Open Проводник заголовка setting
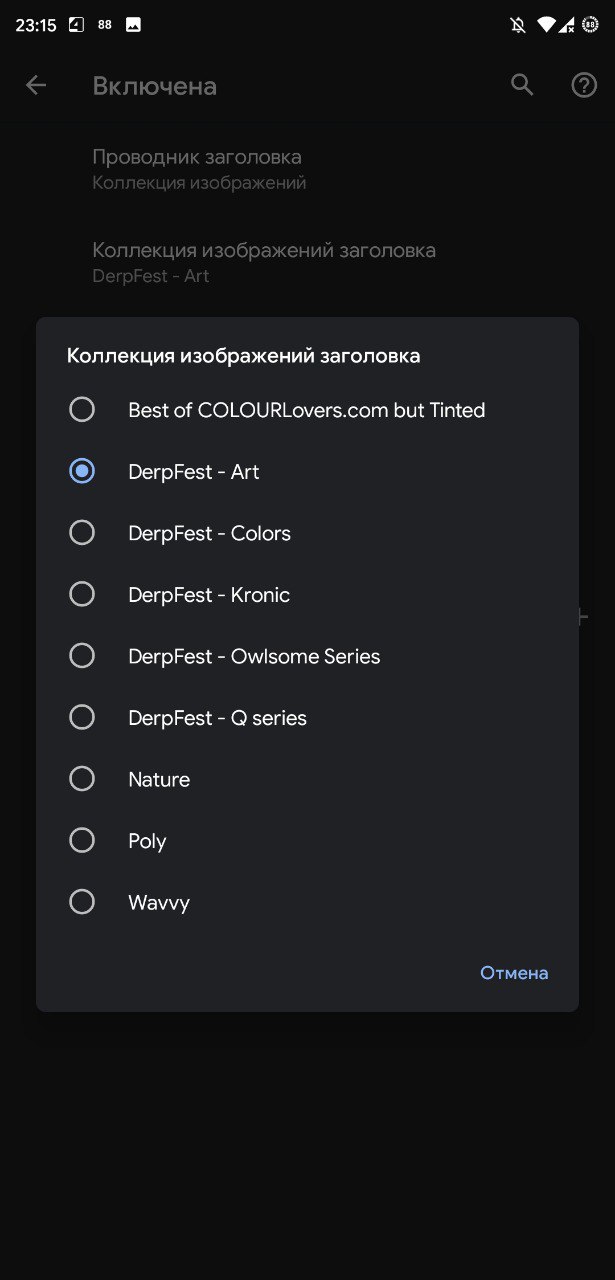Image resolution: width=615 pixels, height=1280 pixels. (197, 168)
